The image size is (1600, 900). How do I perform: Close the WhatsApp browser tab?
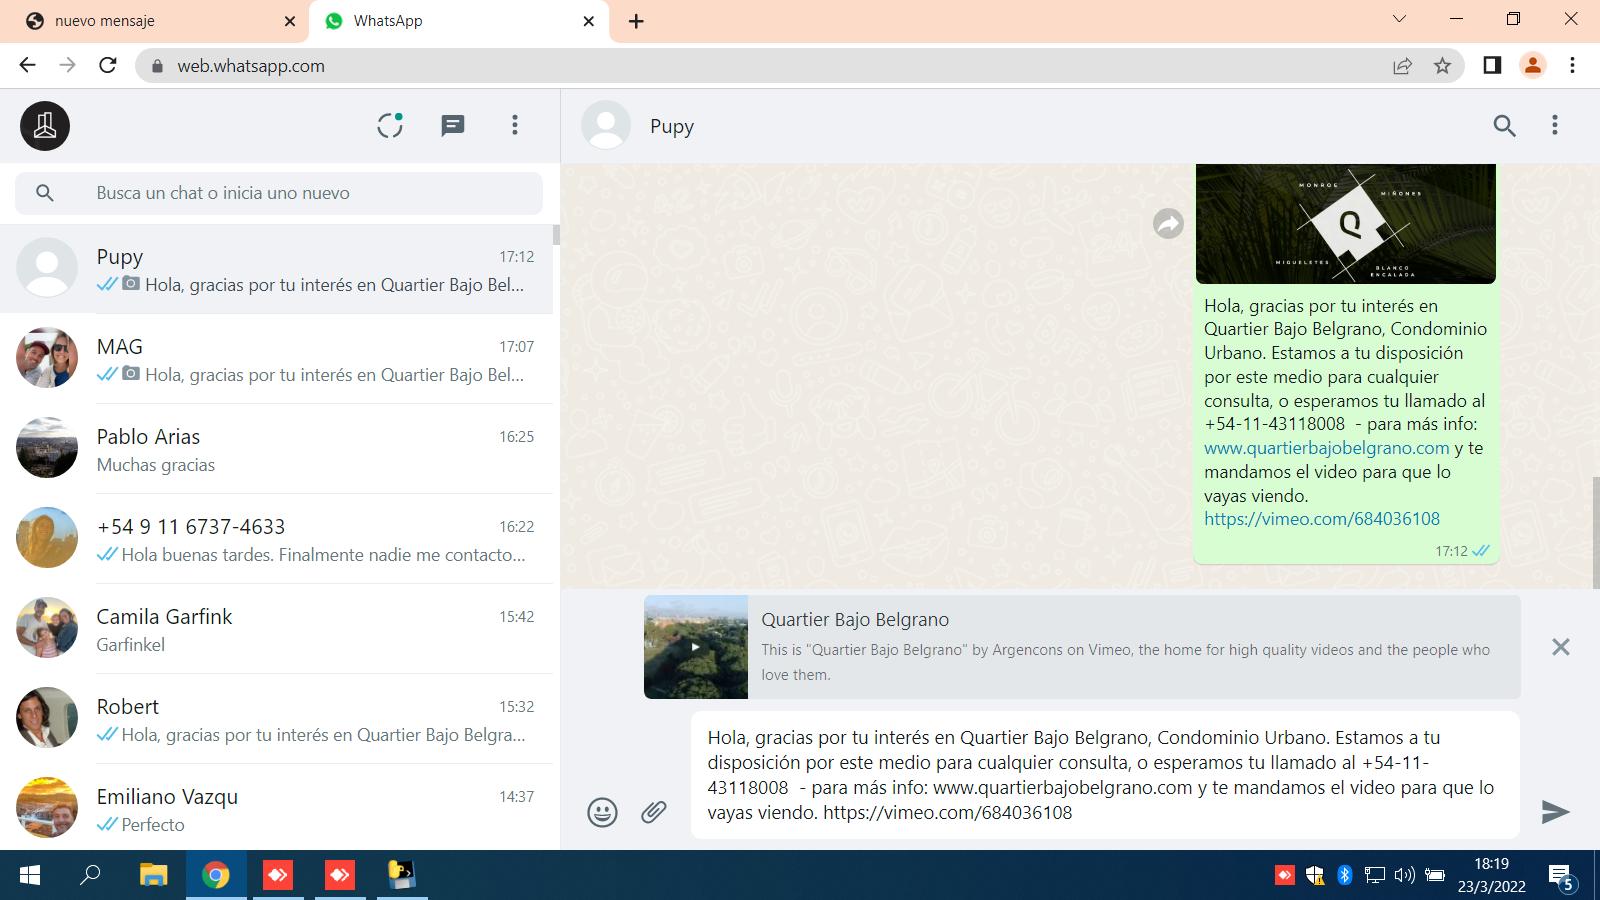click(589, 21)
